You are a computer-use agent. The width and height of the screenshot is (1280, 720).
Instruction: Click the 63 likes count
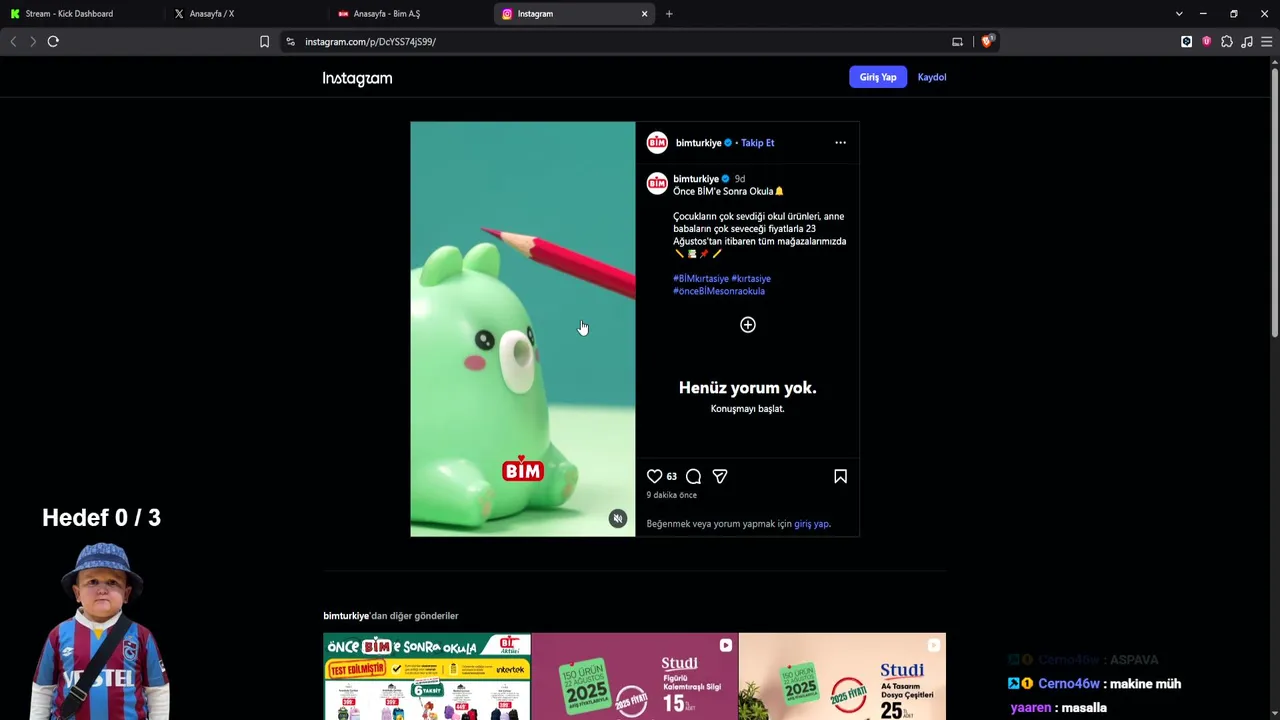click(x=671, y=477)
